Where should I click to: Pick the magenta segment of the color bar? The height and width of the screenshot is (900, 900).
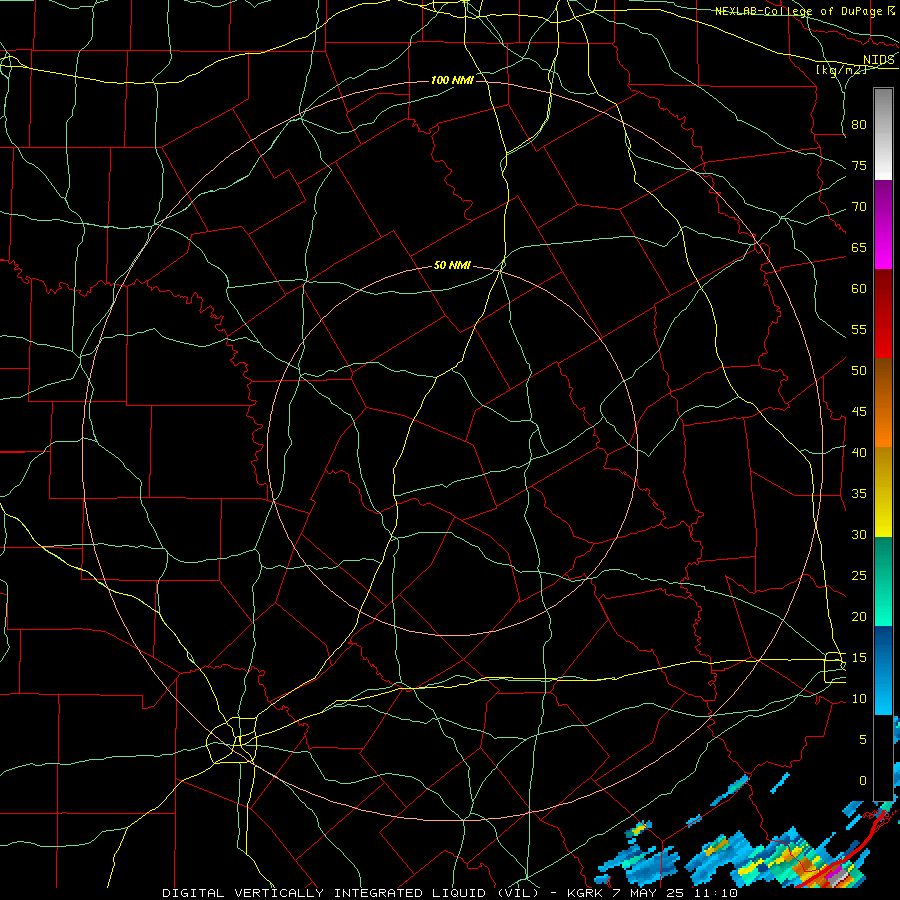(x=883, y=224)
